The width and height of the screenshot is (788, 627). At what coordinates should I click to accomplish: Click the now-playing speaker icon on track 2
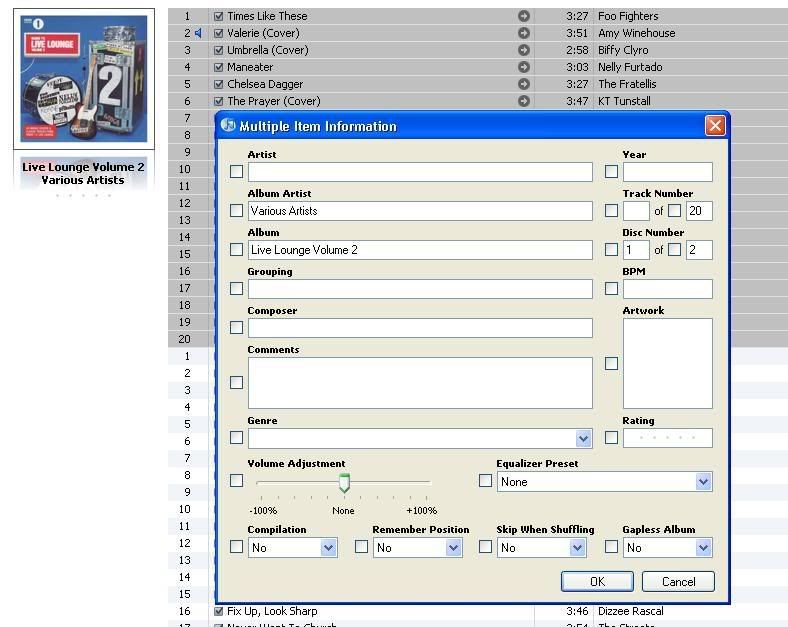pos(199,33)
